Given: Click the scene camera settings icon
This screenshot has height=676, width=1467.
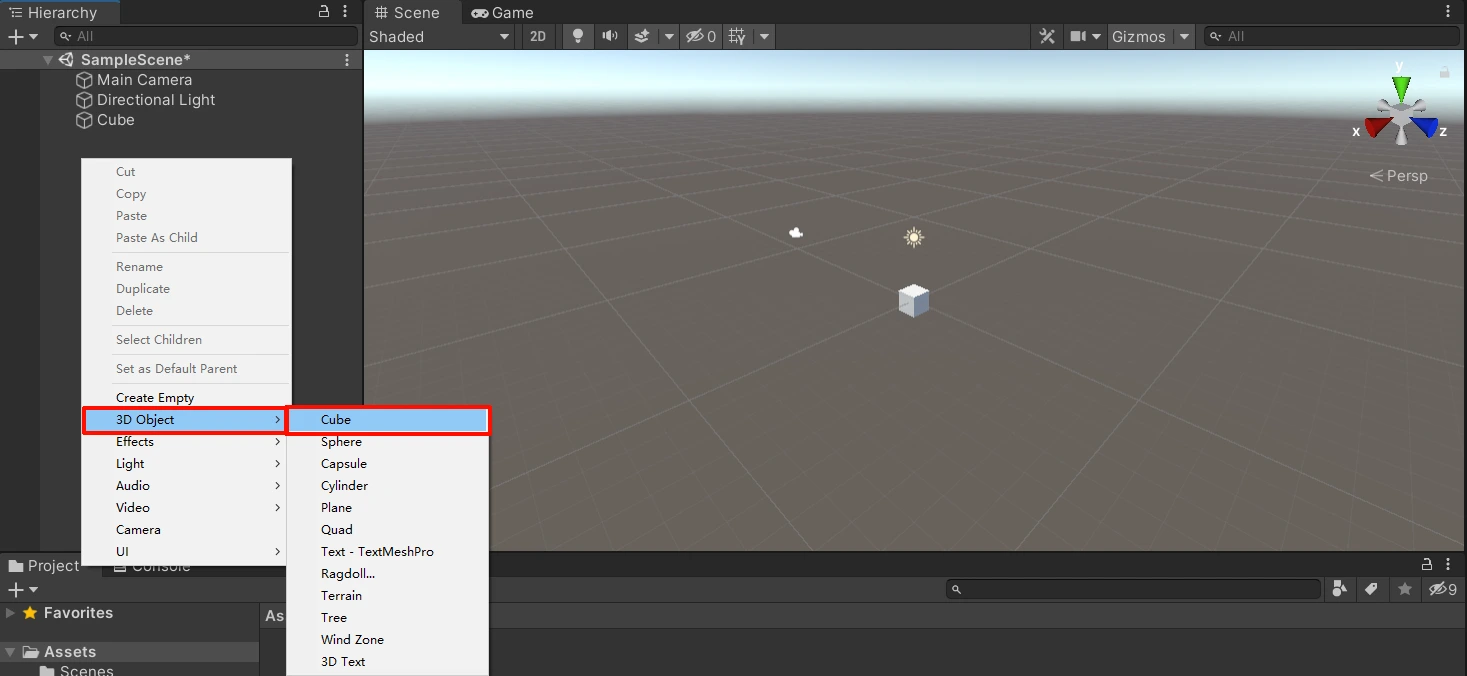Looking at the screenshot, I should point(1078,36).
